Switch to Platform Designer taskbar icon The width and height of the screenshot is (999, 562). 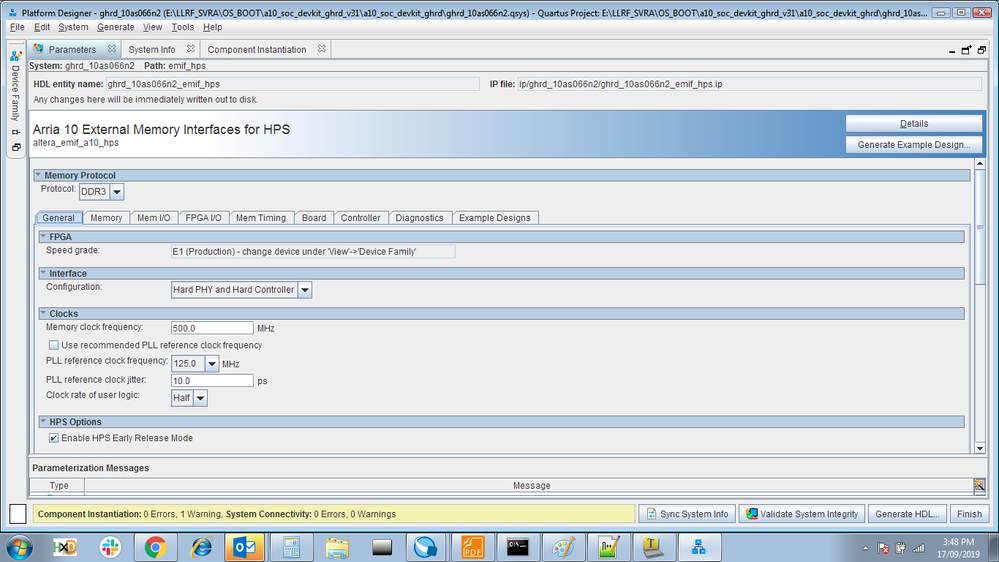pos(699,547)
